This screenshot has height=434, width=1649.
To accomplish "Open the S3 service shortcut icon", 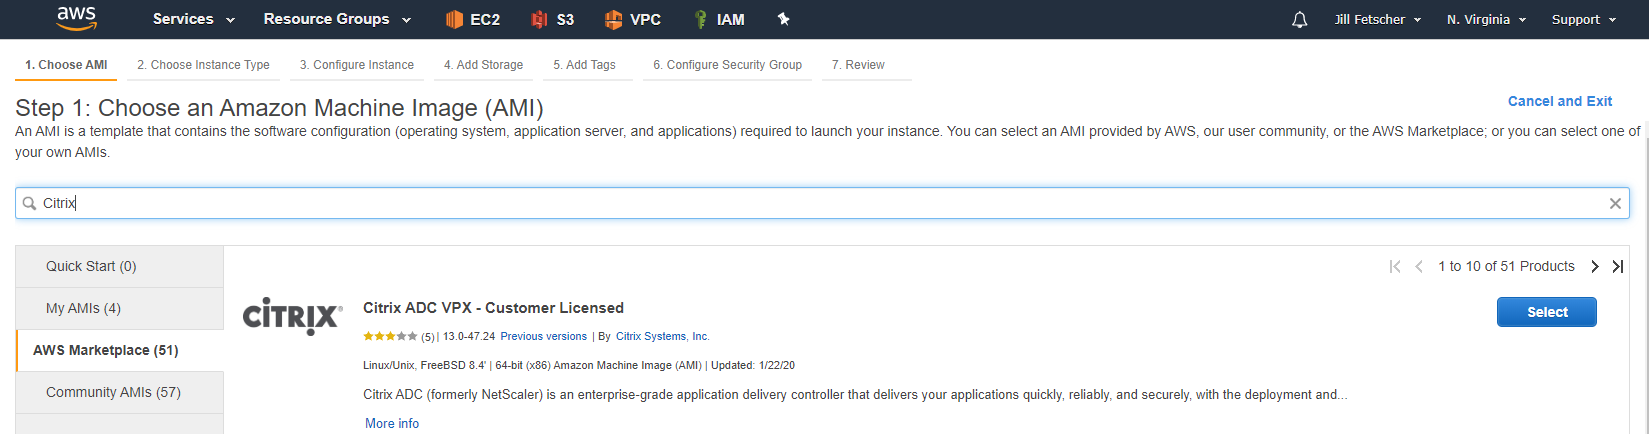I will [x=540, y=19].
